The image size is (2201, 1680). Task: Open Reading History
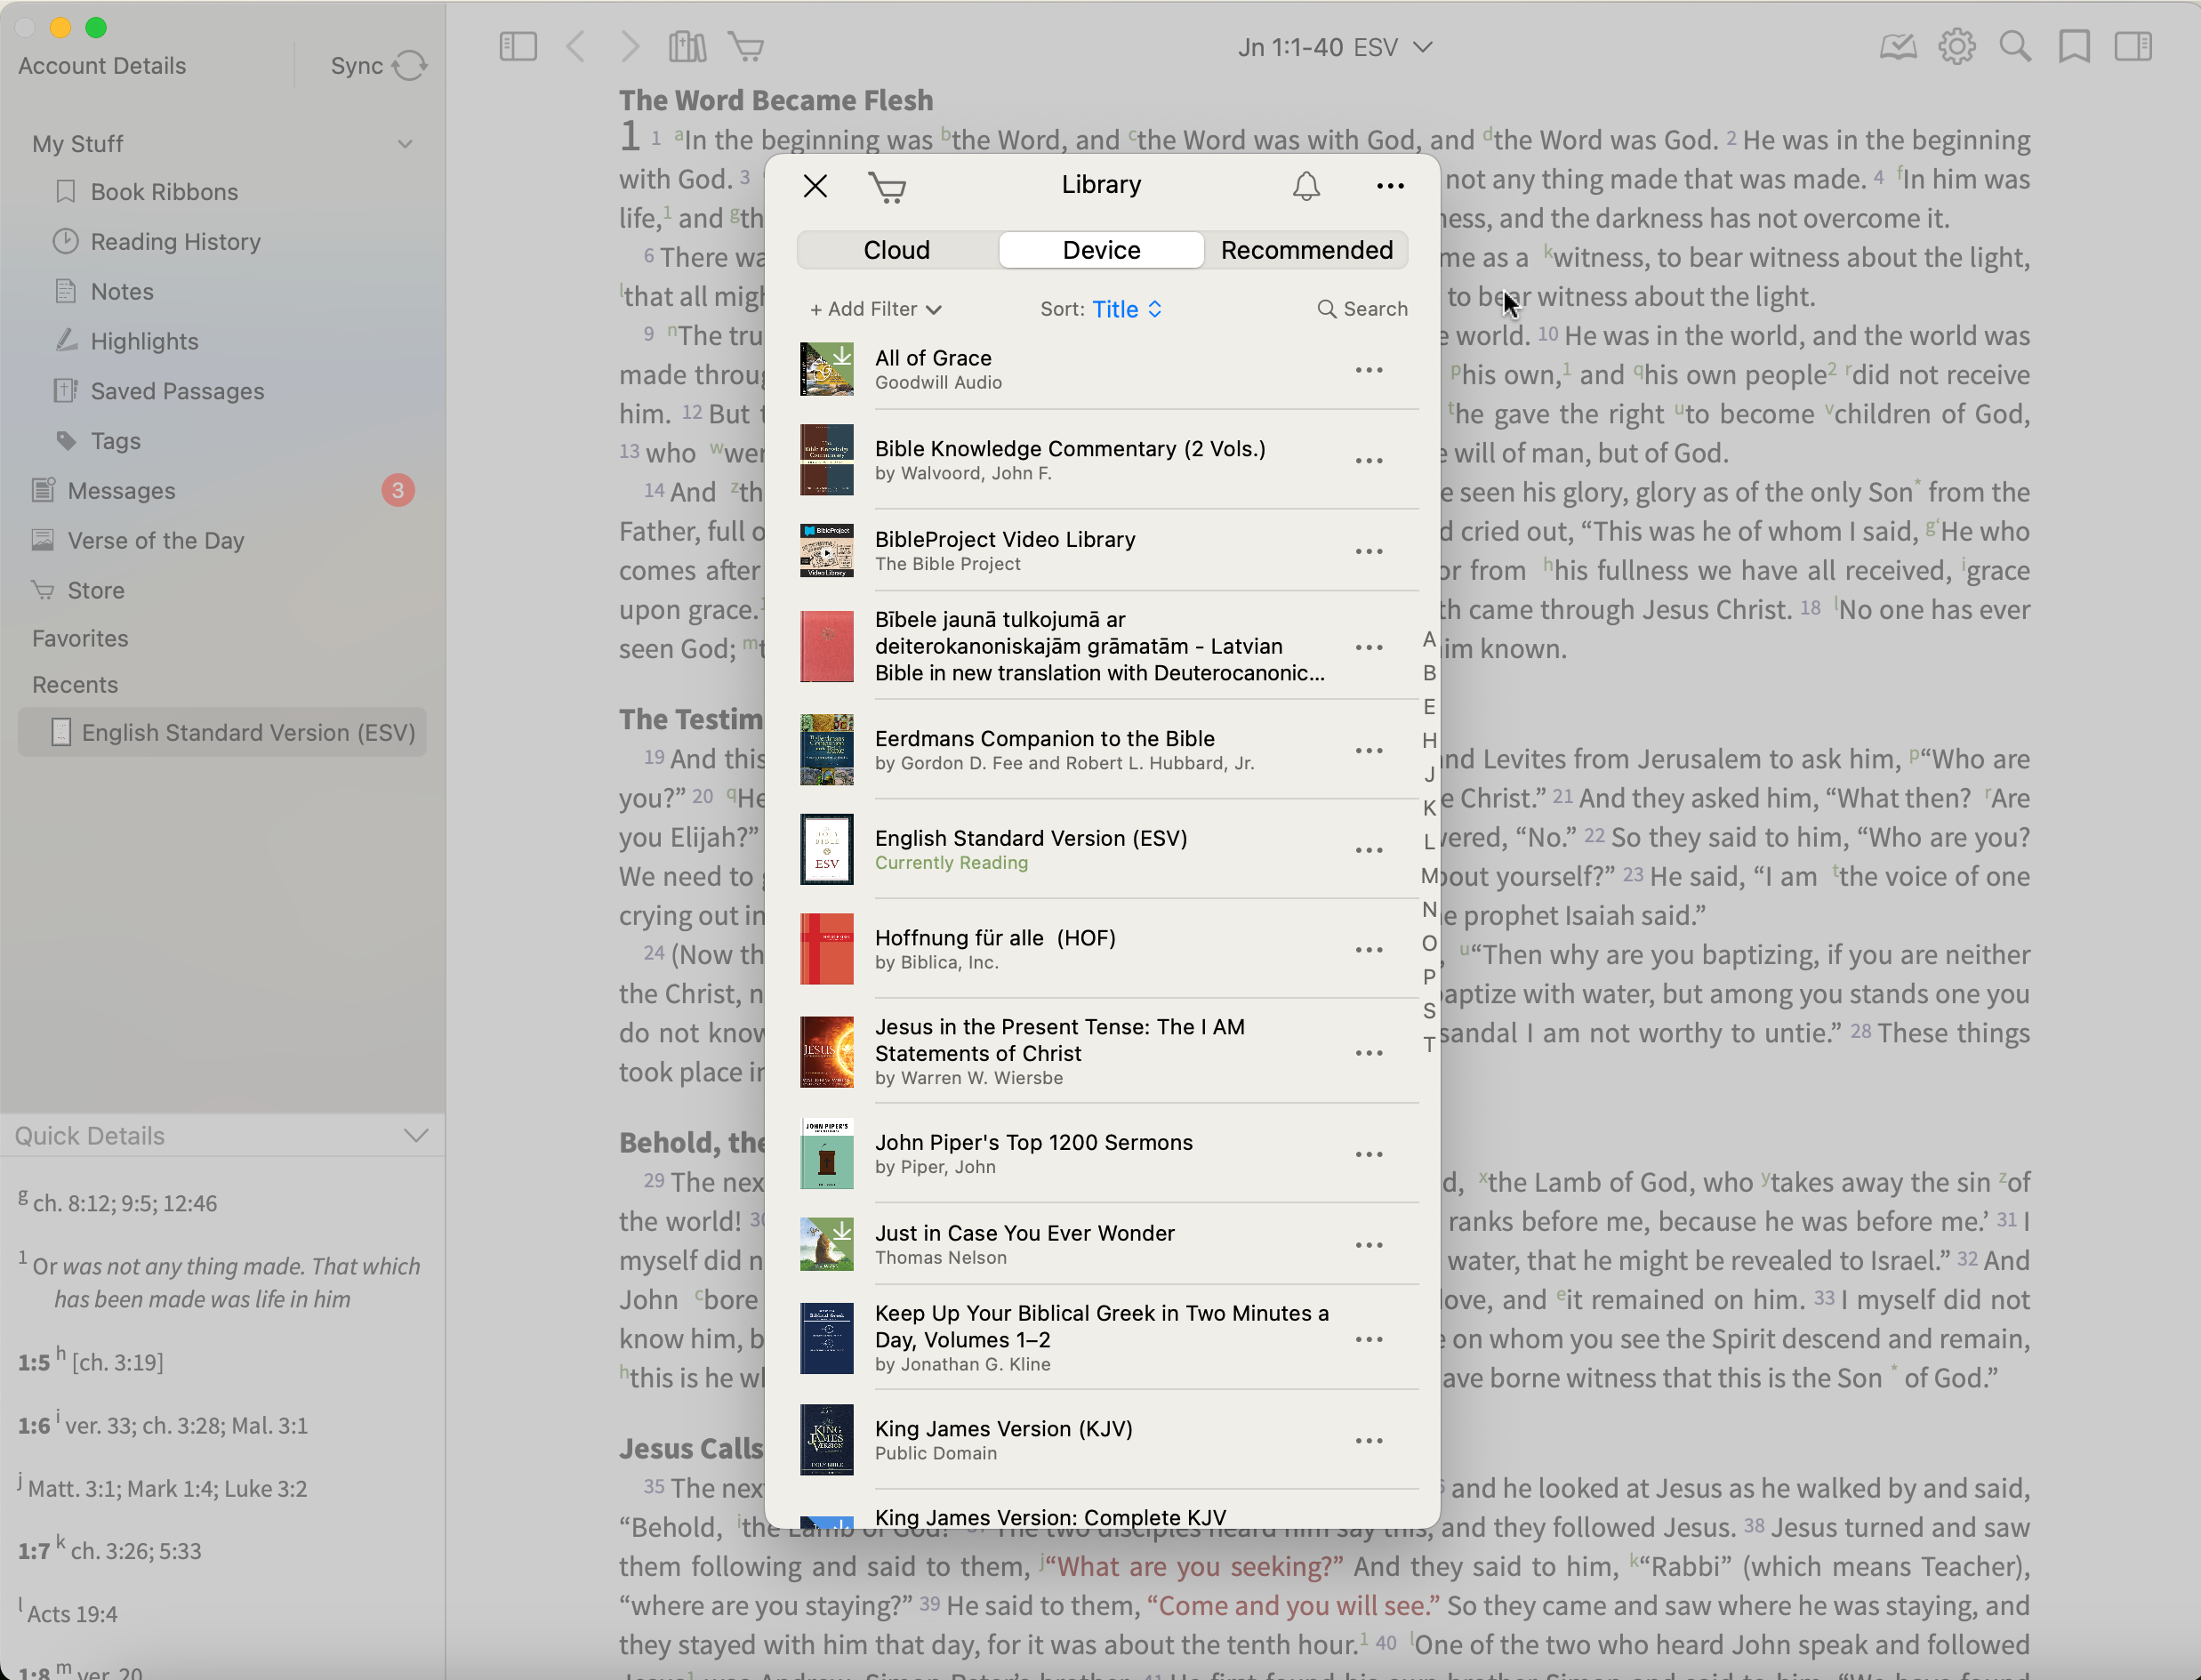click(x=175, y=242)
